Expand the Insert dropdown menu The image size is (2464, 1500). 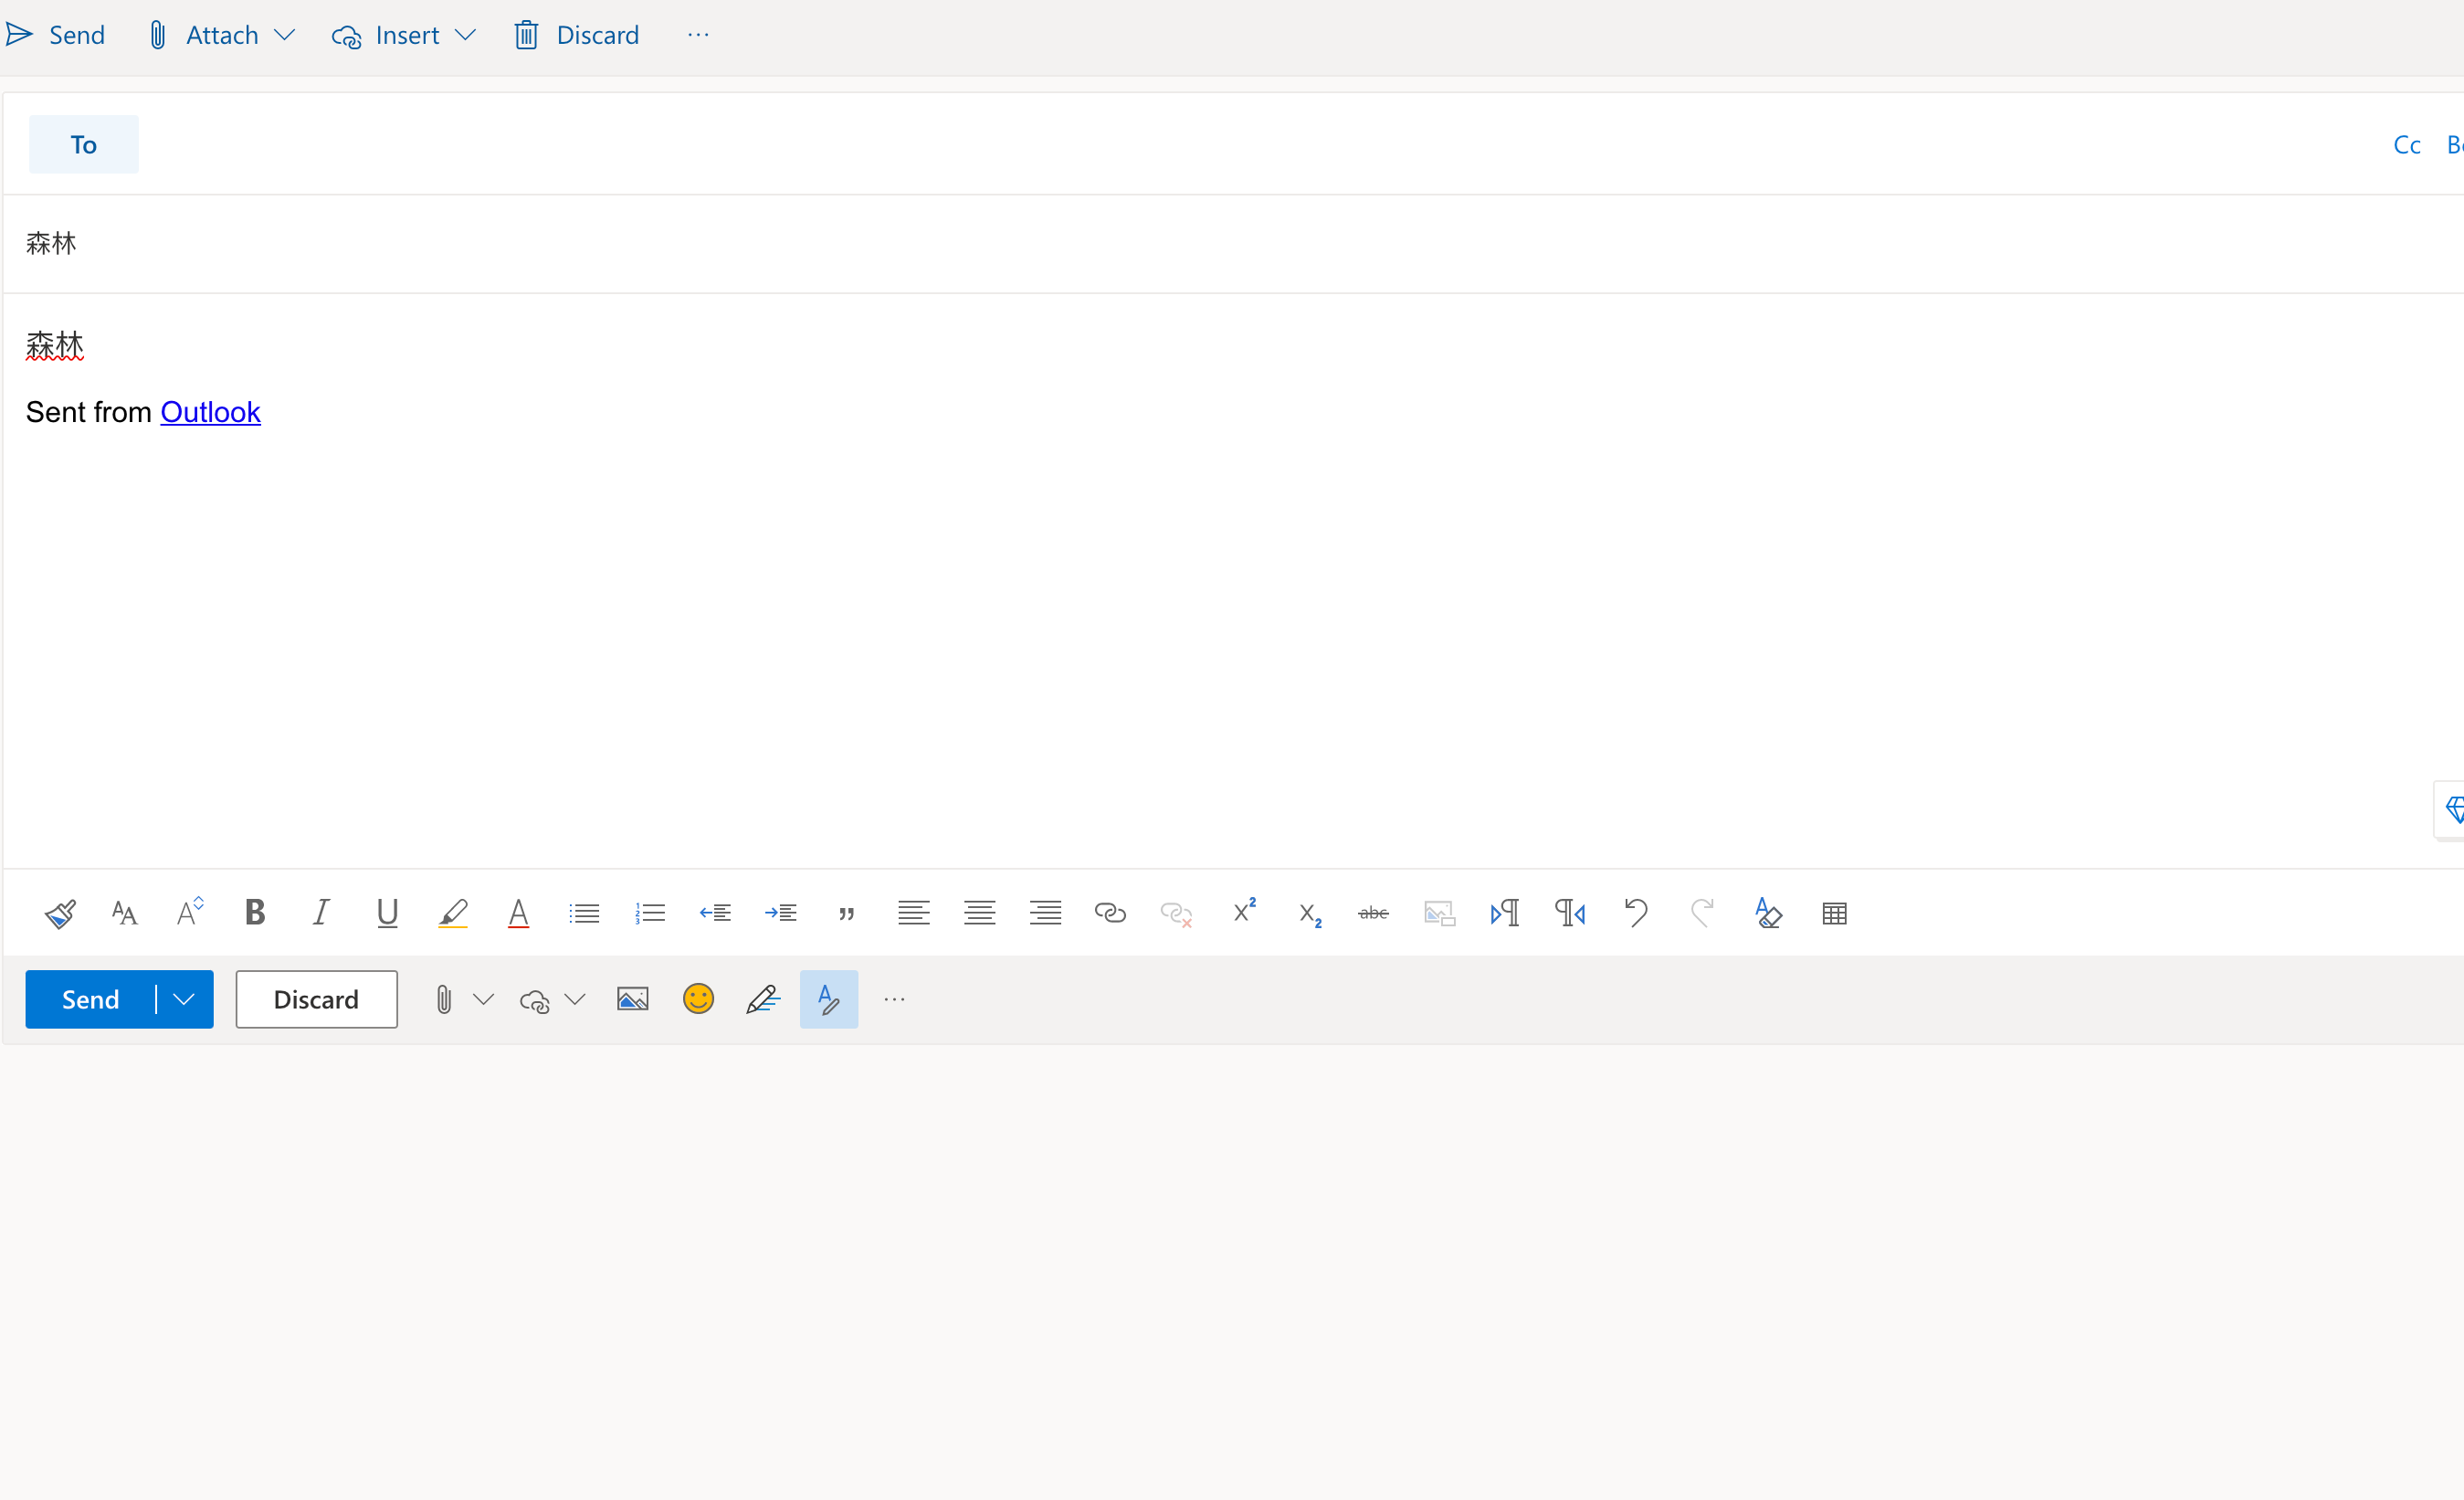(x=466, y=34)
